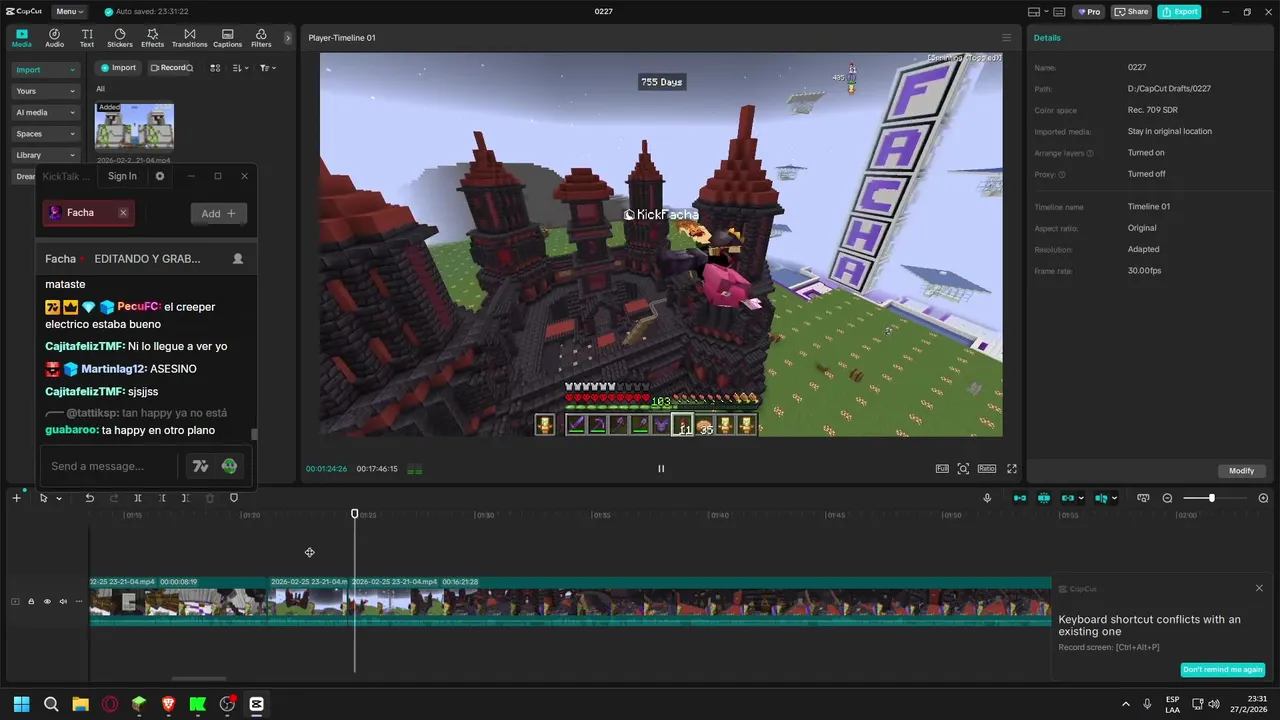1280x720 pixels.
Task: Click the Record button in media panel
Action: 168,68
